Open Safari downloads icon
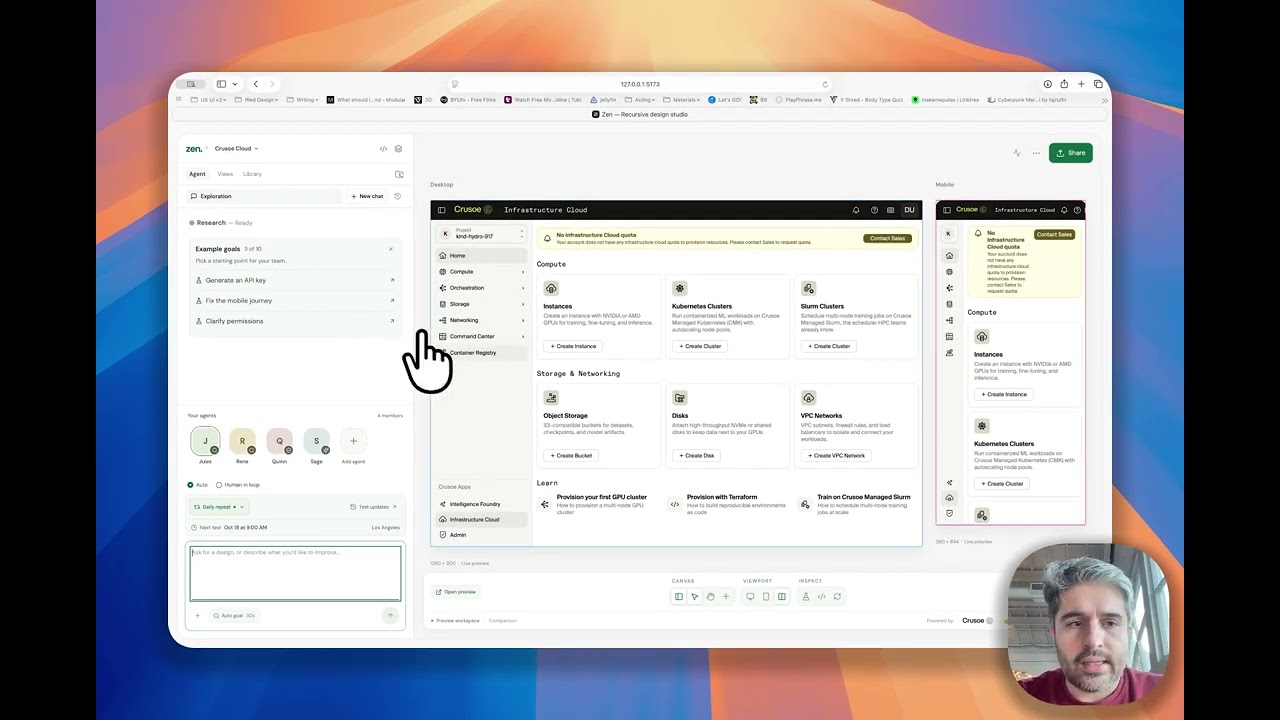Screen dimensions: 1280x720 pyautogui.click(x=1047, y=84)
